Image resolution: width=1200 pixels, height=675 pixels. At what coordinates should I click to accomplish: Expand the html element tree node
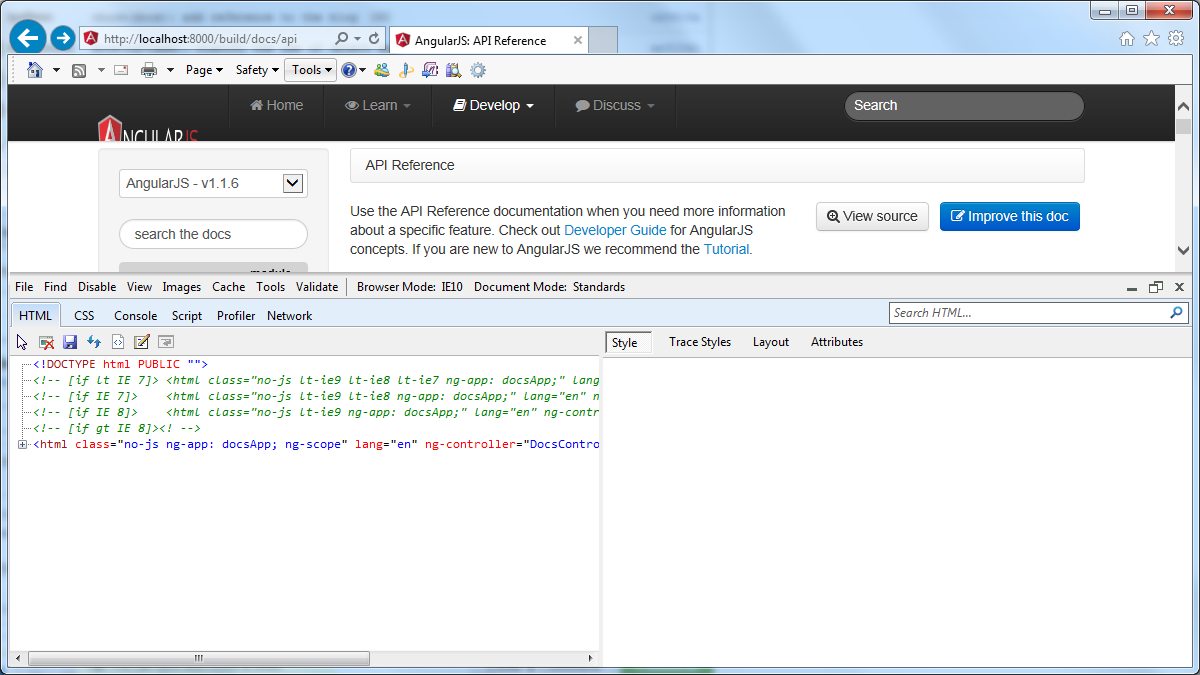click(23, 444)
